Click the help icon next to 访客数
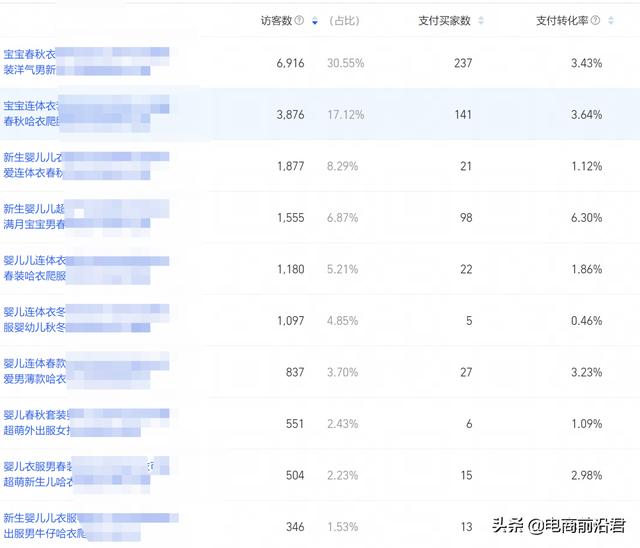 (299, 20)
